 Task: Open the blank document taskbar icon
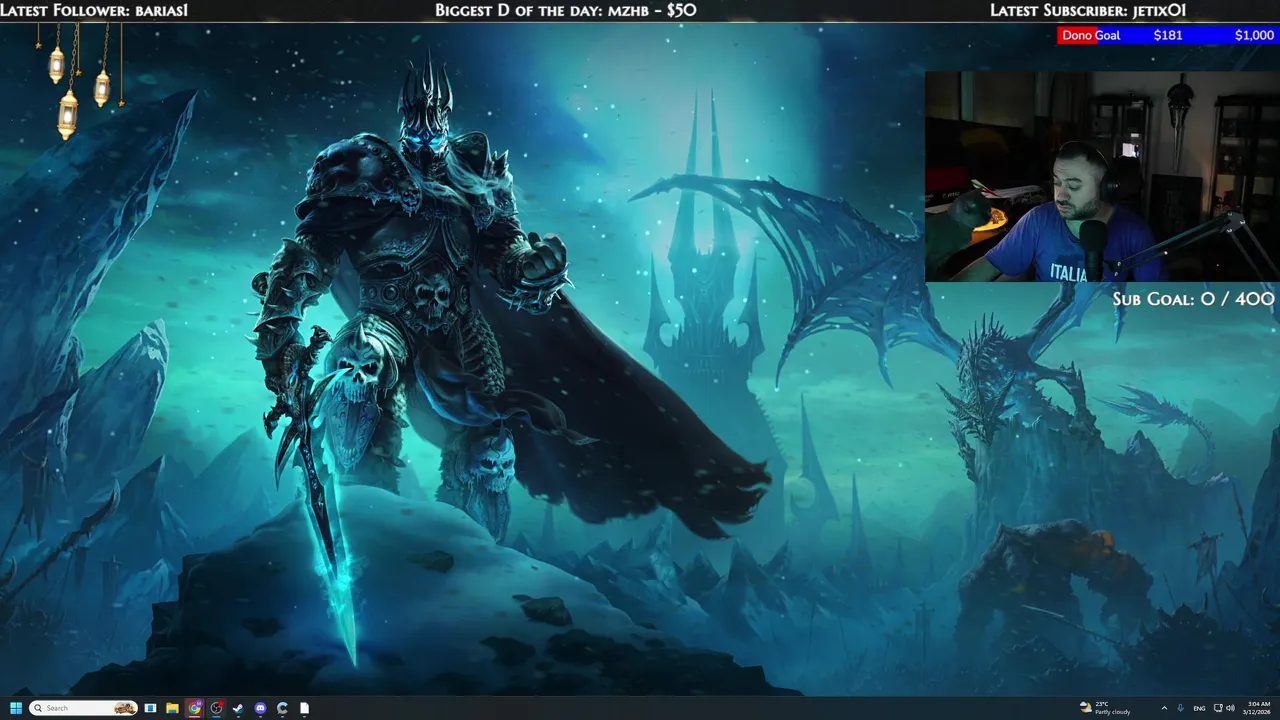point(304,708)
